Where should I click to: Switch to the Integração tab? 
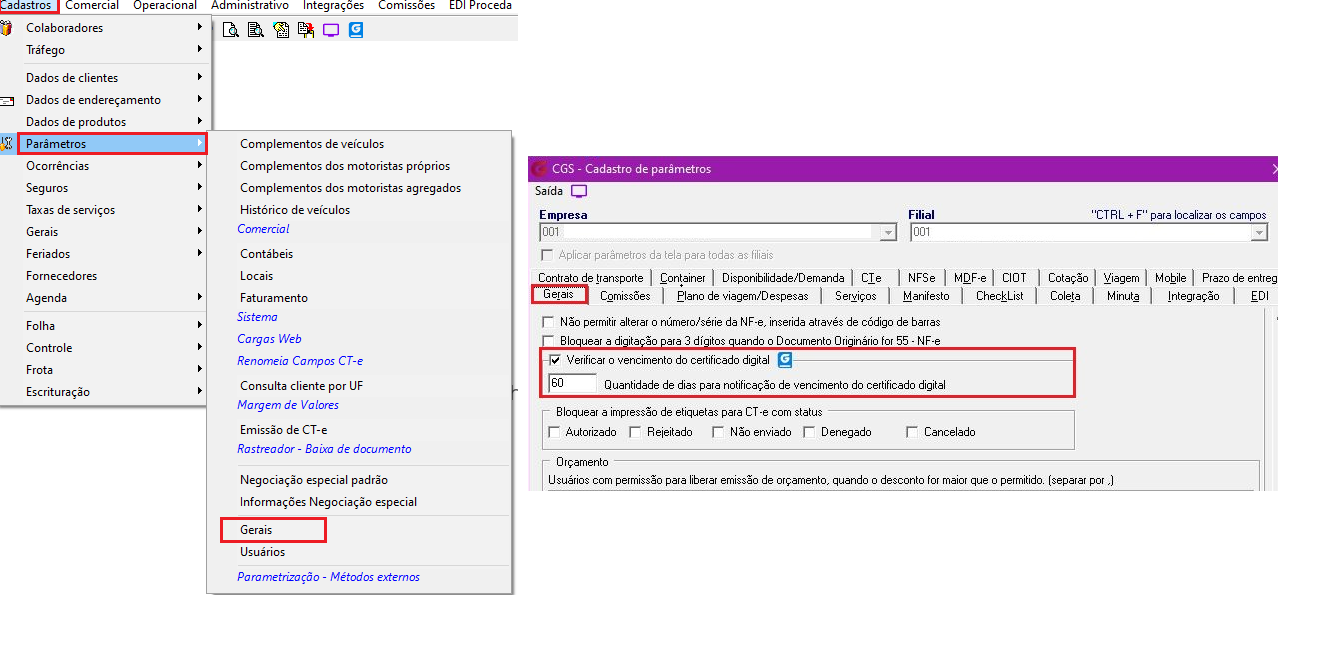click(x=1193, y=296)
